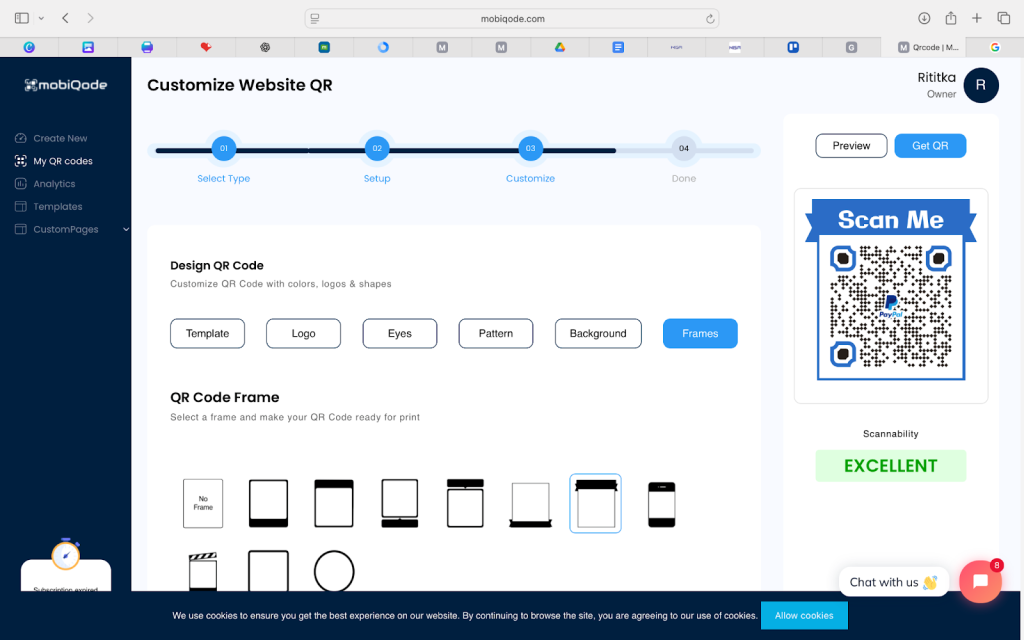Go to step 02 Setup in progress bar
This screenshot has width=1024, height=640.
tap(376, 149)
